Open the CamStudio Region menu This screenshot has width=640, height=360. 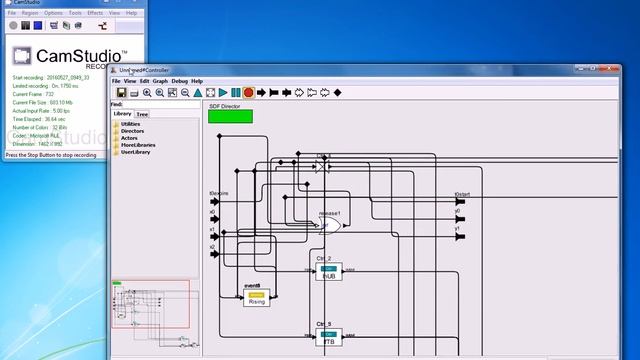[x=30, y=13]
